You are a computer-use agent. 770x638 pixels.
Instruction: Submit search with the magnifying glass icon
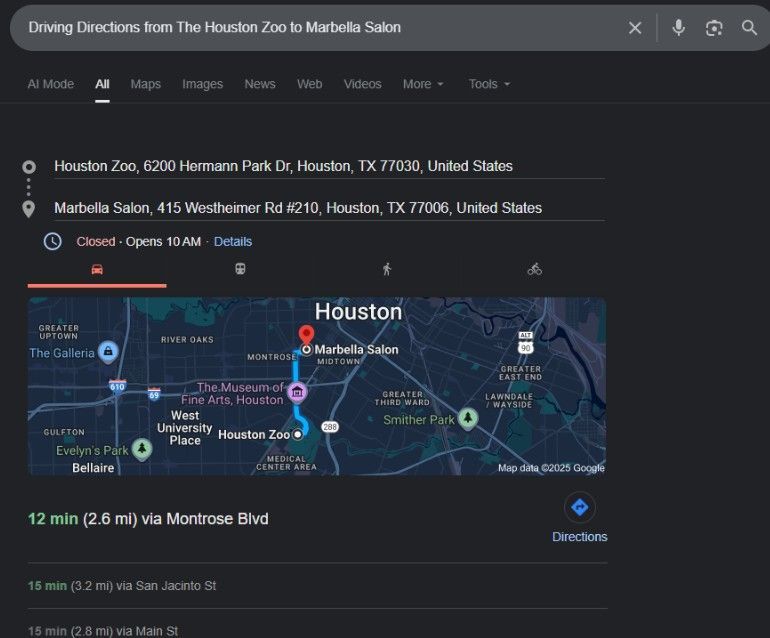click(749, 28)
